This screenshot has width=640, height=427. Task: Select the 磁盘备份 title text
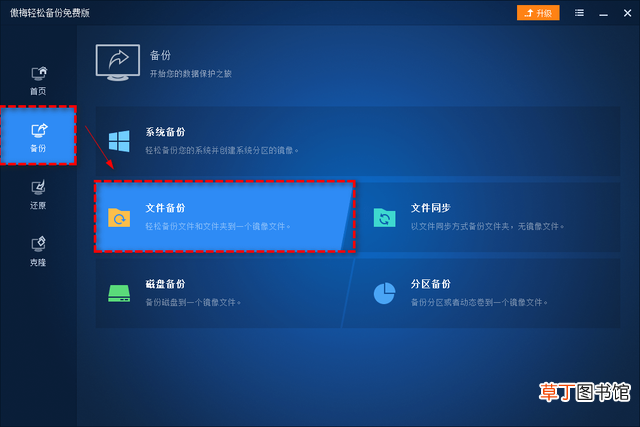165,284
